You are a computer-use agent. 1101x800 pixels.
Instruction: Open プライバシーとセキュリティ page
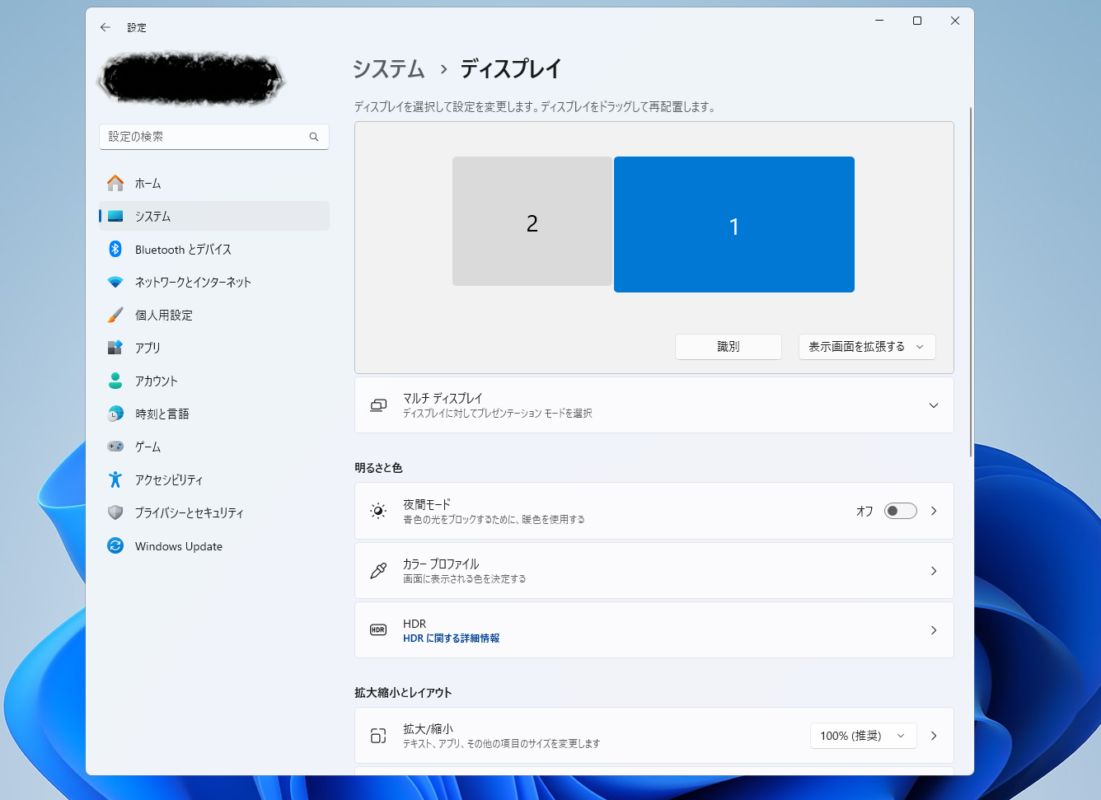click(x=214, y=513)
